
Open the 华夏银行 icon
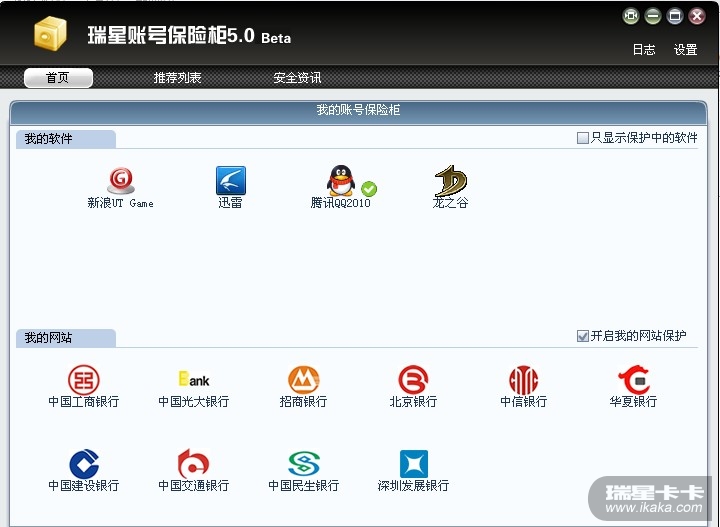pos(633,380)
